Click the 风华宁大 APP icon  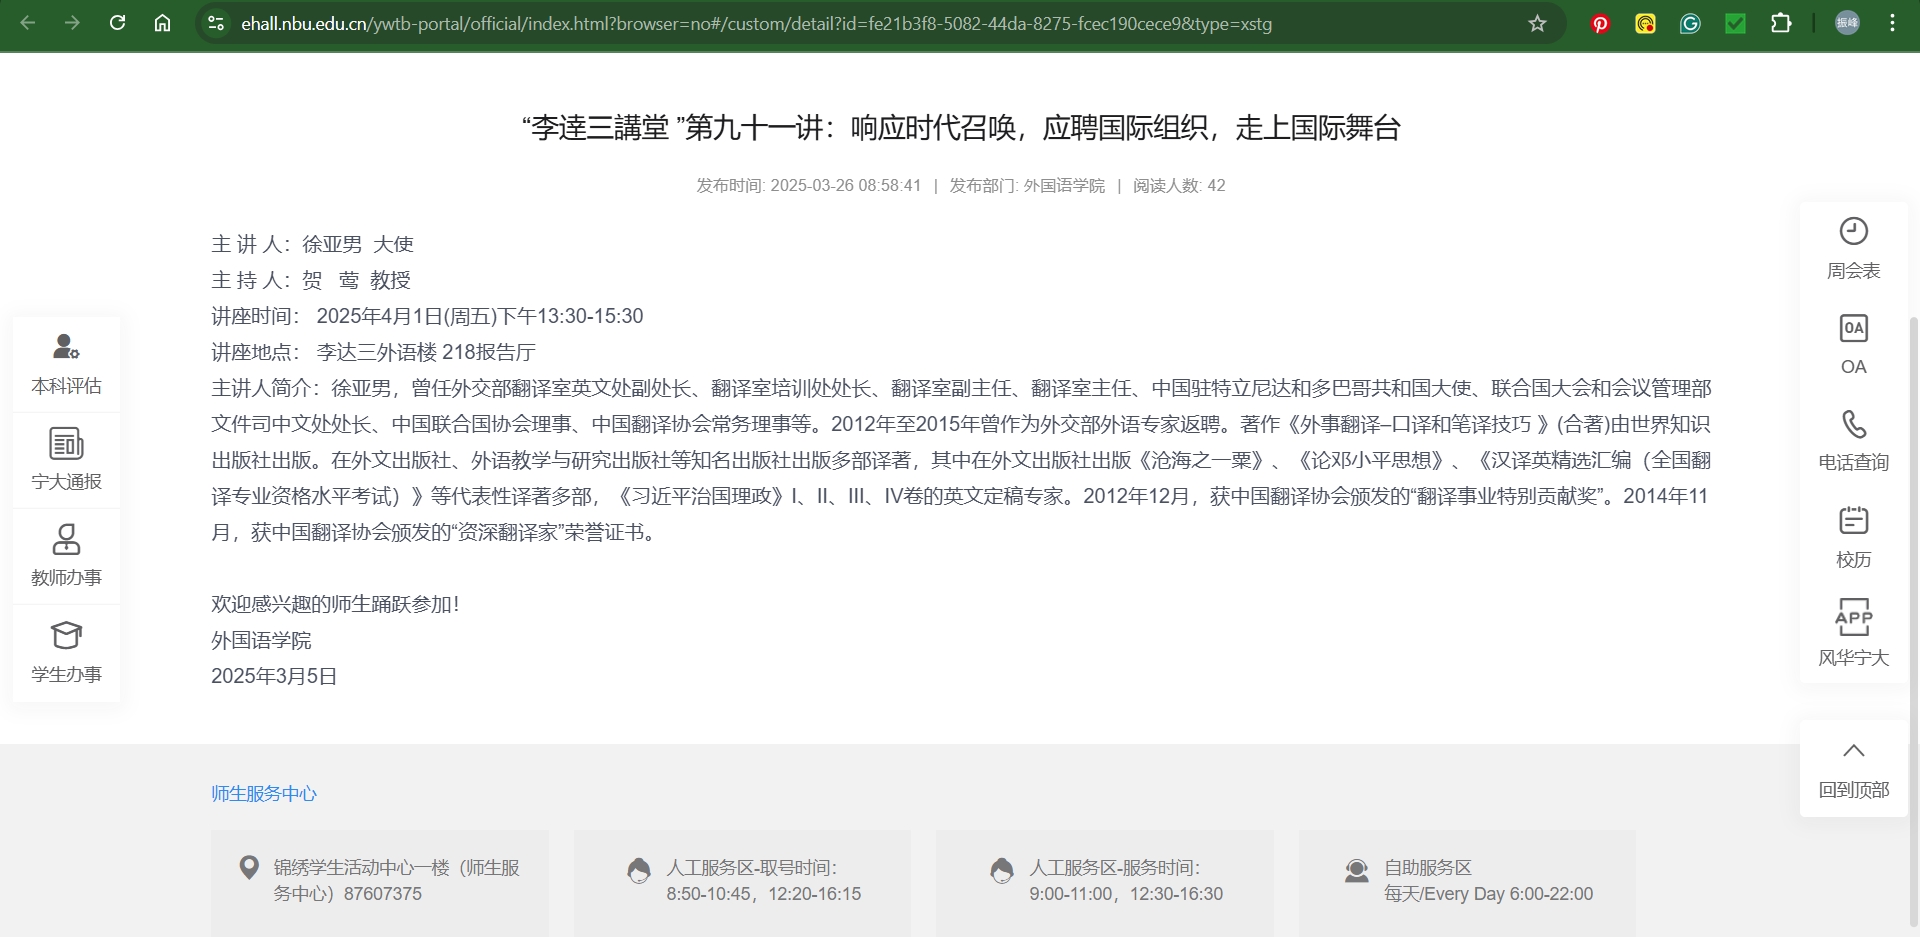(x=1853, y=618)
